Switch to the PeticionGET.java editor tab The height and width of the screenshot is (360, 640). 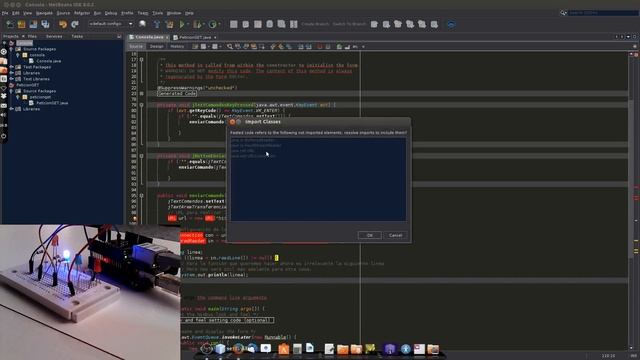pyautogui.click(x=195, y=37)
